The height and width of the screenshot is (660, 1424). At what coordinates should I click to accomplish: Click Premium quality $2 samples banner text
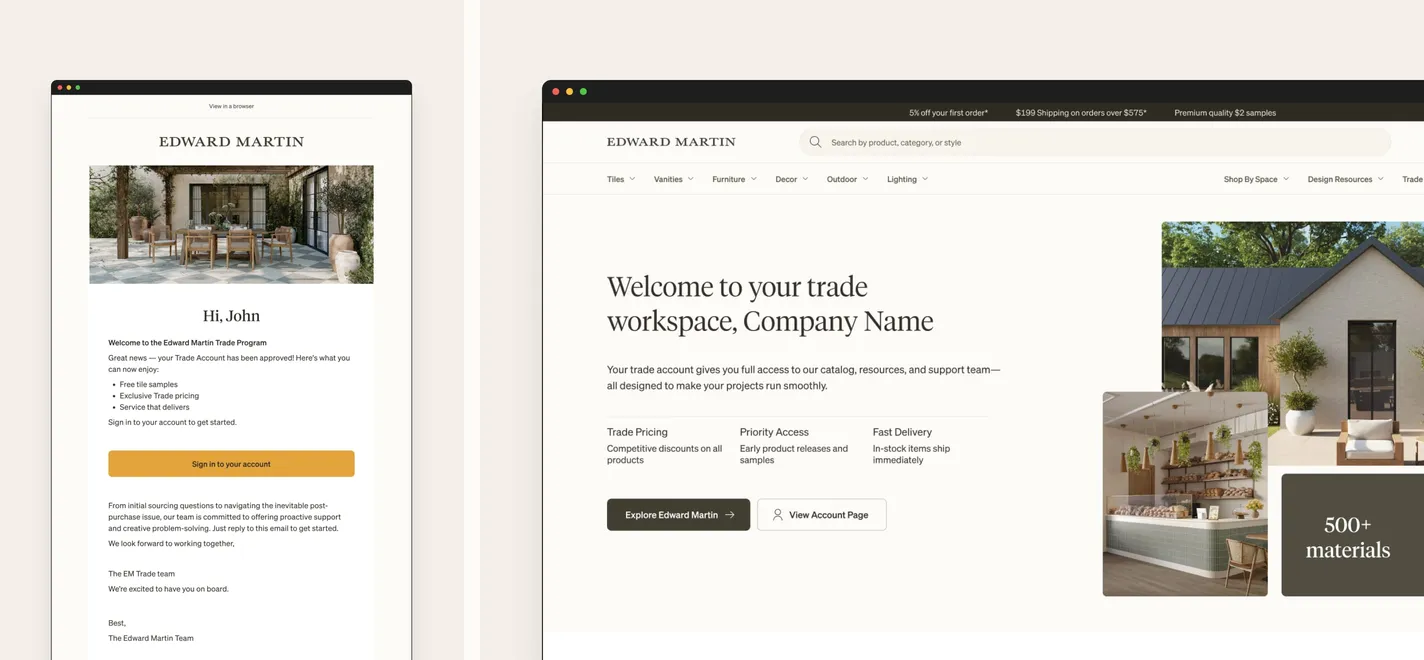click(x=1225, y=113)
